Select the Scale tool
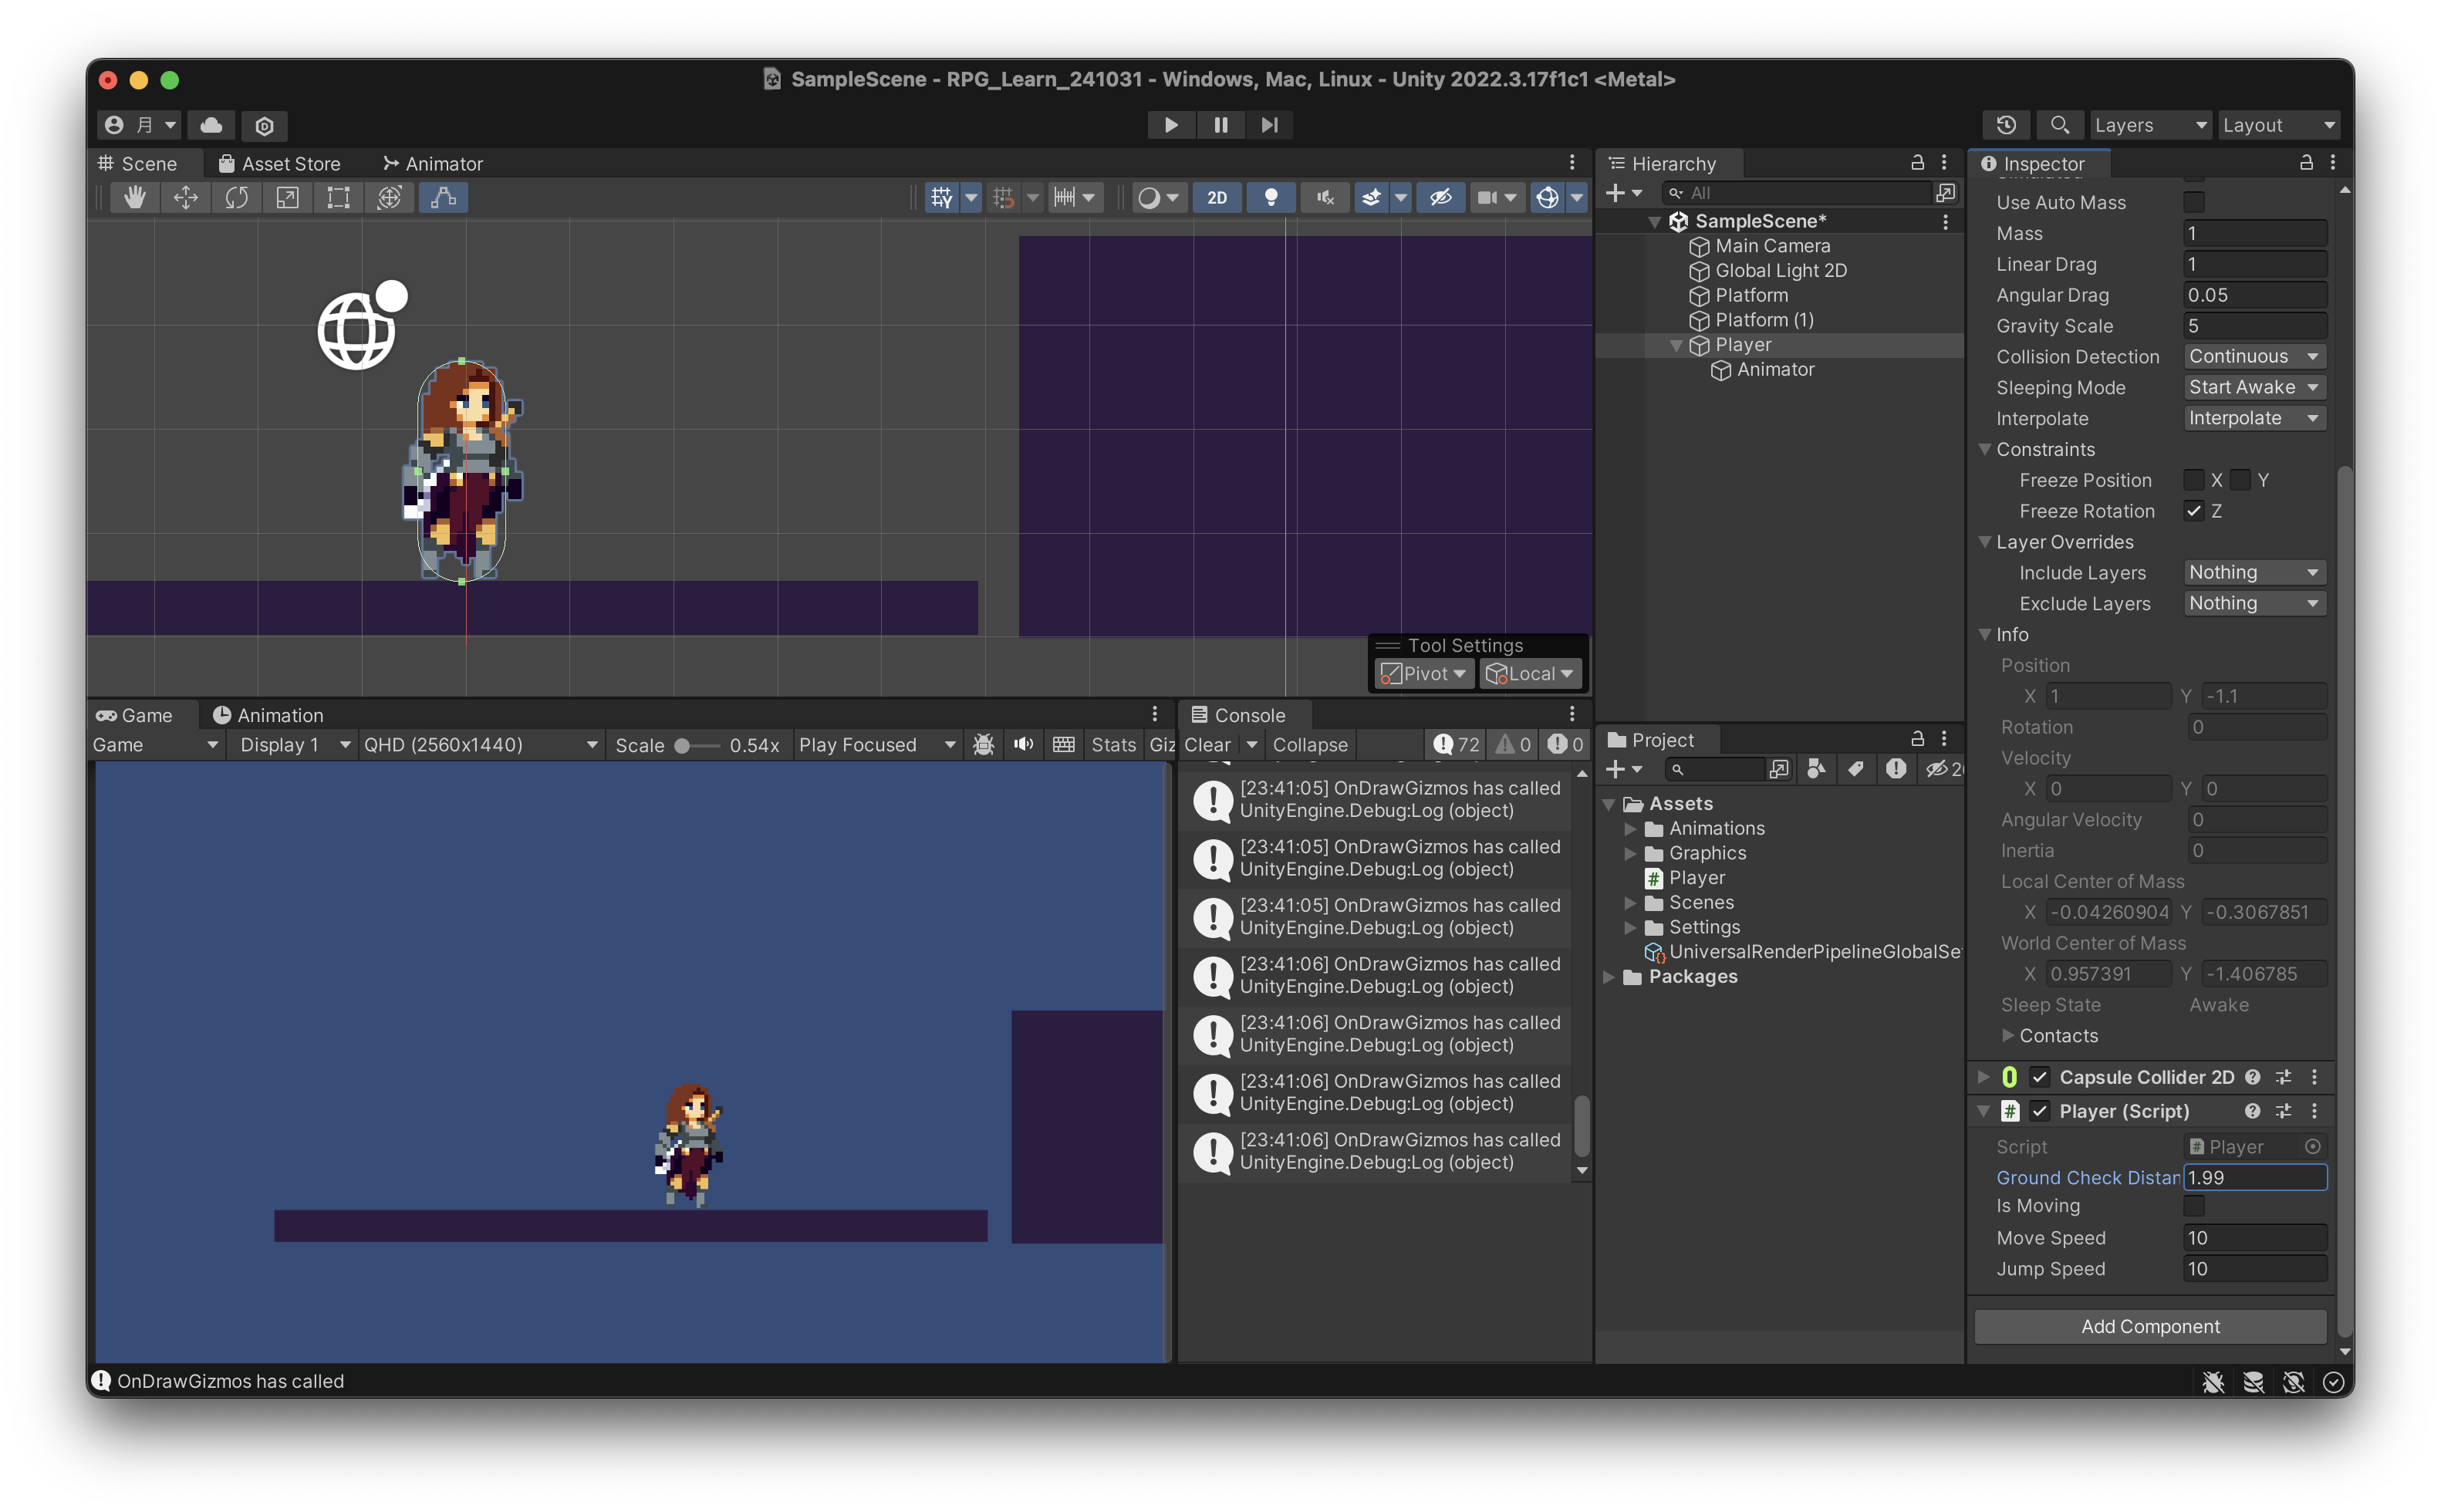Viewport: 2441px width, 1512px height. coord(287,198)
